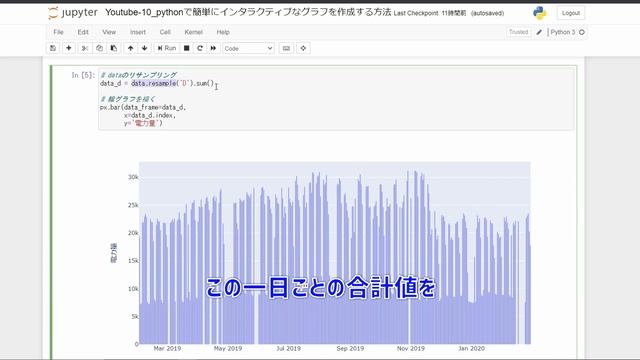This screenshot has height=360, width=640.
Task: Open the Edit menu
Action: (83, 32)
